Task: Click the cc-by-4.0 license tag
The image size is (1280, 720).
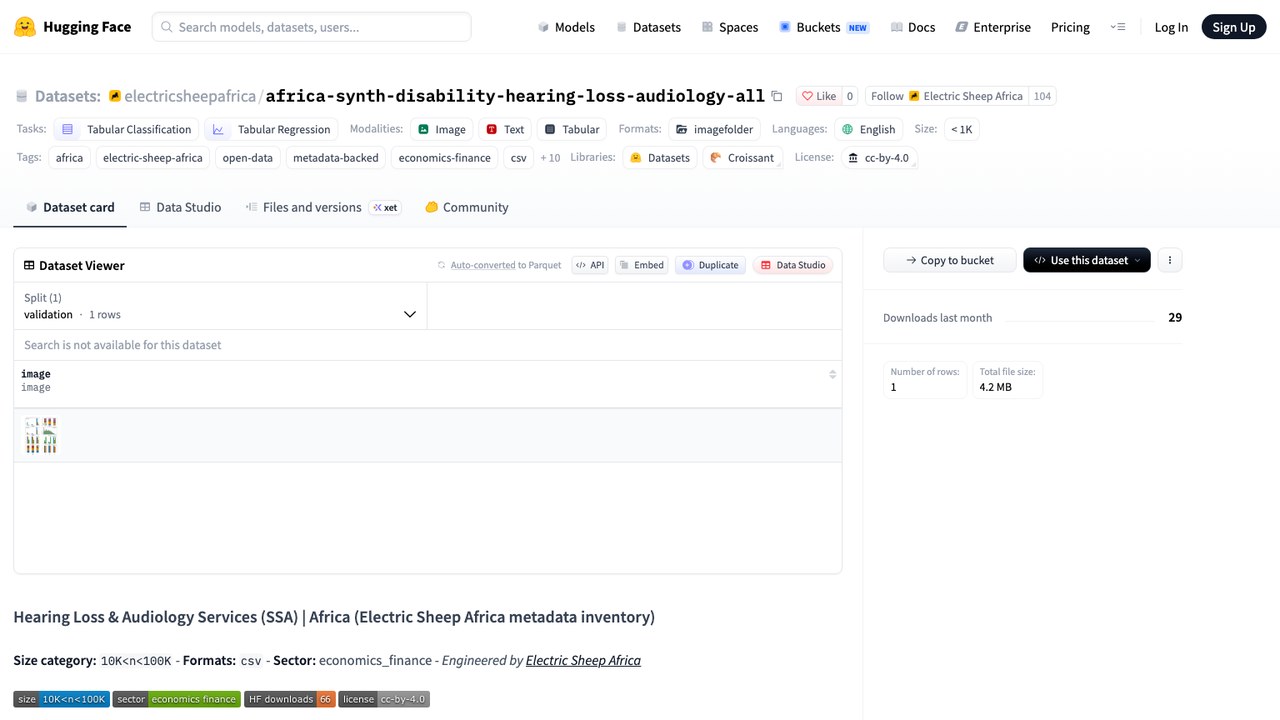Action: (878, 158)
